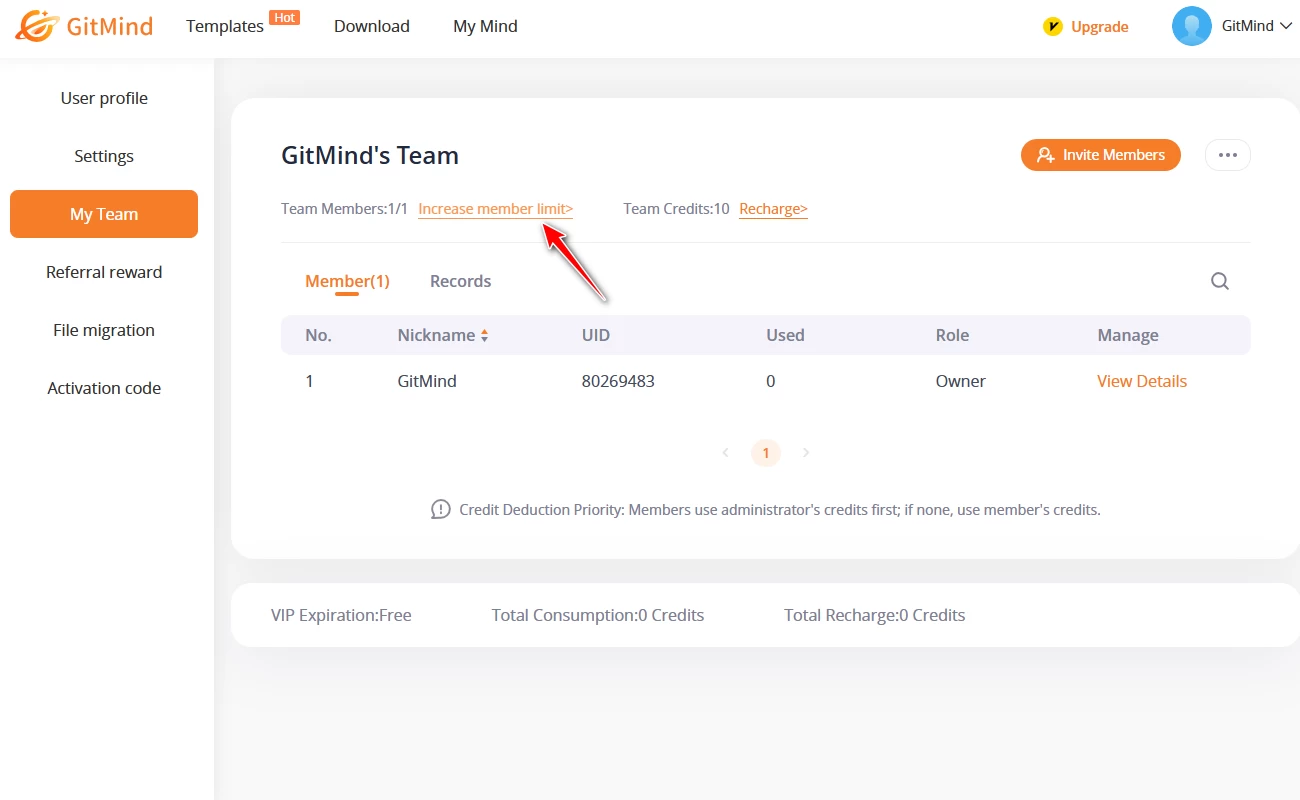Viewport: 1300px width, 800px height.
Task: Go to next page arrow
Action: click(x=806, y=453)
